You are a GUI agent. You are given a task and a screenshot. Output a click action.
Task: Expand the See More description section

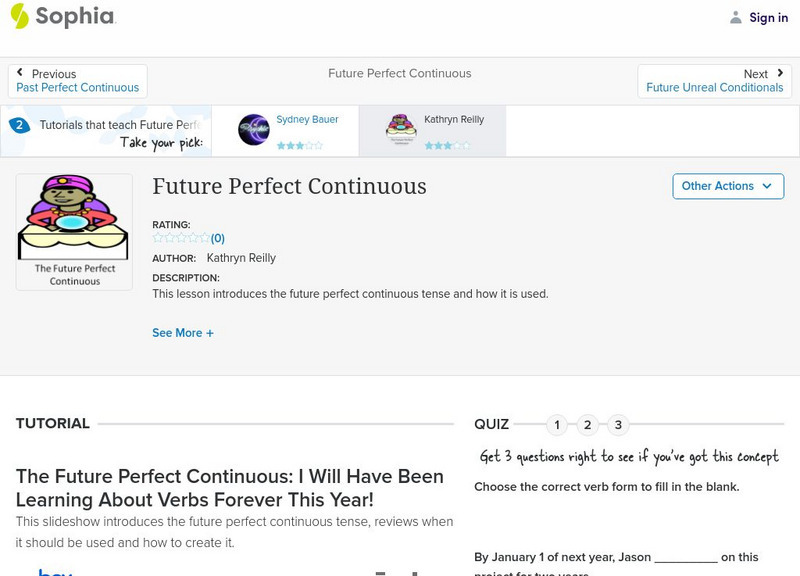[183, 333]
